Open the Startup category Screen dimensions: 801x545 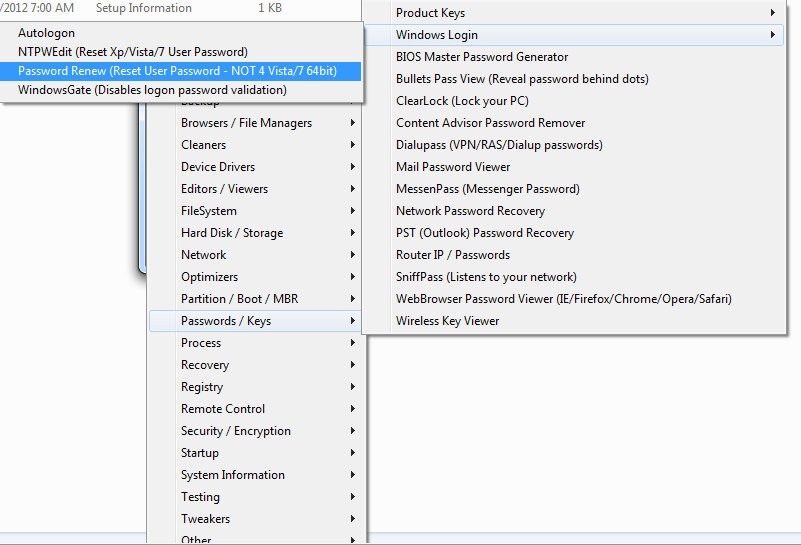(255, 452)
